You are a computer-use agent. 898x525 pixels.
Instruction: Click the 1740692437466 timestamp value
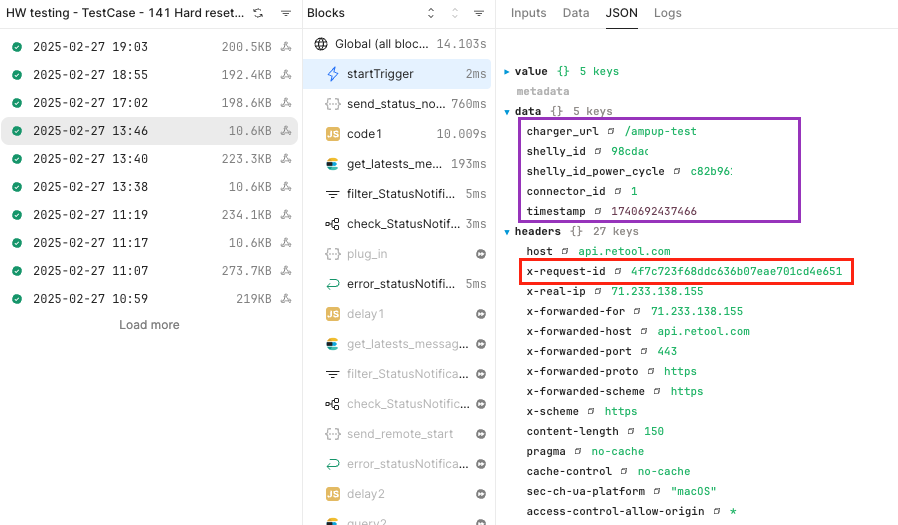click(654, 211)
